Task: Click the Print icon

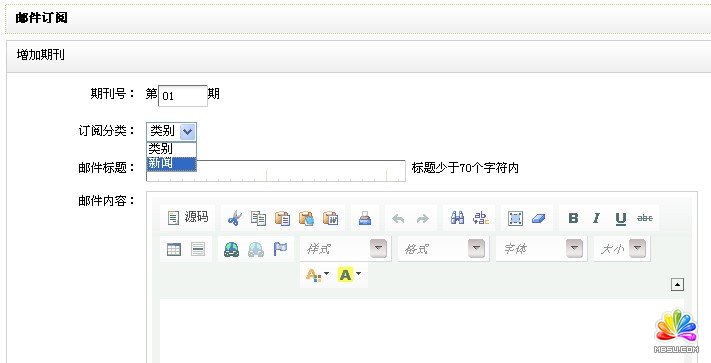Action: (365, 218)
